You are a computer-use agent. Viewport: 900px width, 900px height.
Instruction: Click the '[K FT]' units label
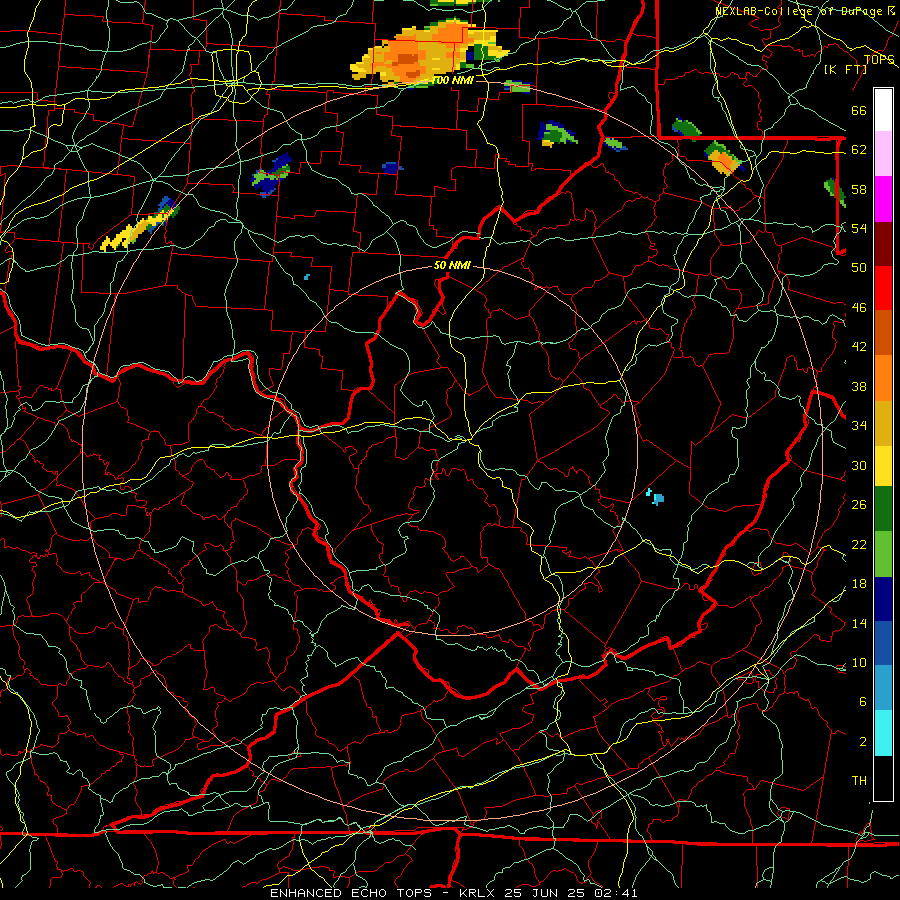point(845,69)
